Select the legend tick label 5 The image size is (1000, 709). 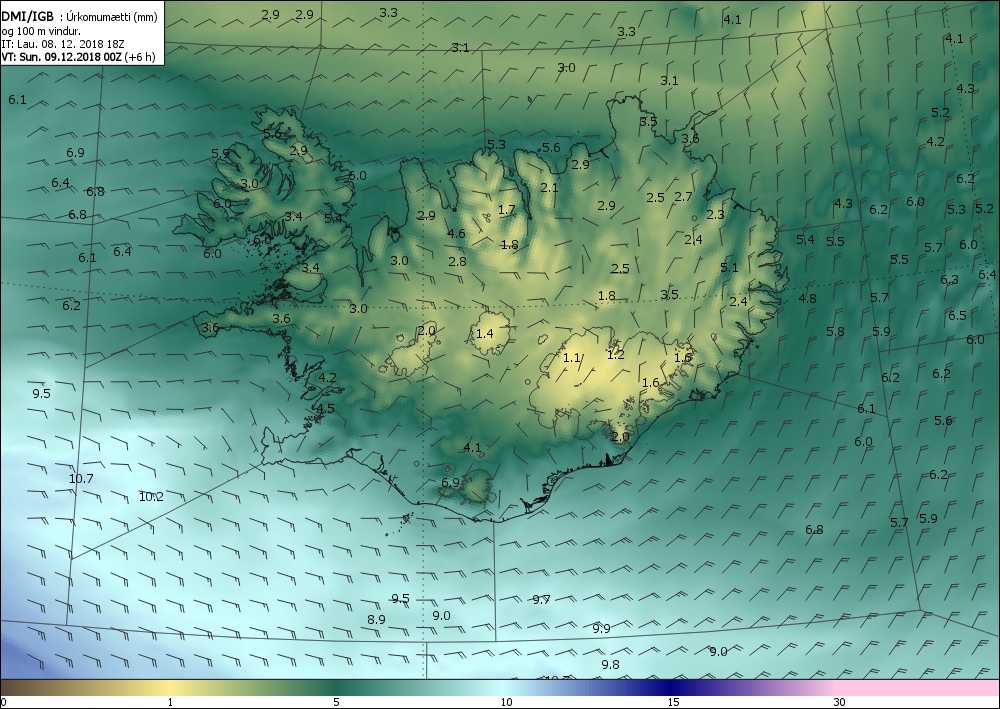click(336, 702)
